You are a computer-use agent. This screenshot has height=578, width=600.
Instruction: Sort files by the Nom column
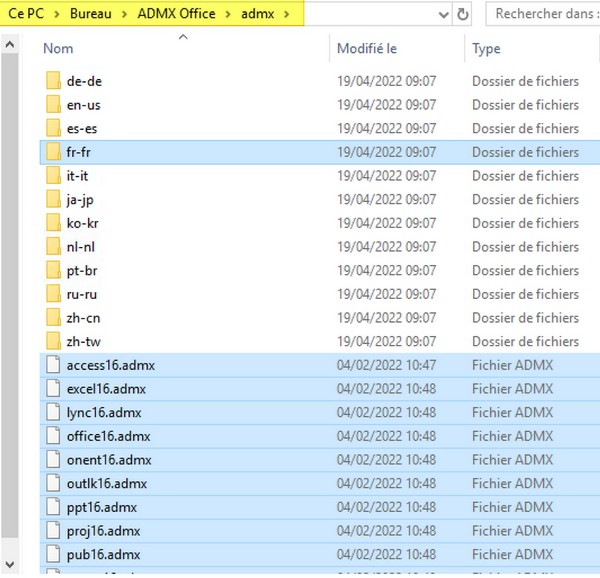(x=59, y=48)
